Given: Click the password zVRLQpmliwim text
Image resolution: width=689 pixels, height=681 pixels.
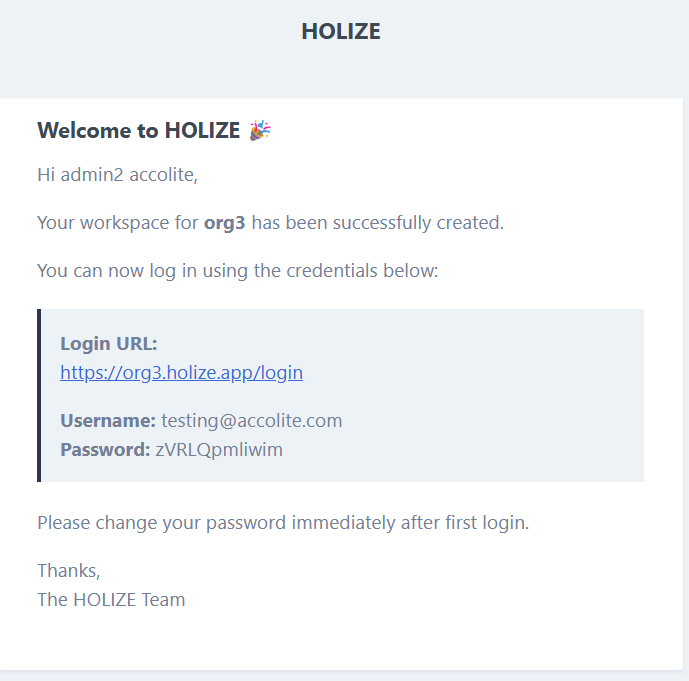Looking at the screenshot, I should pyautogui.click(x=219, y=450).
